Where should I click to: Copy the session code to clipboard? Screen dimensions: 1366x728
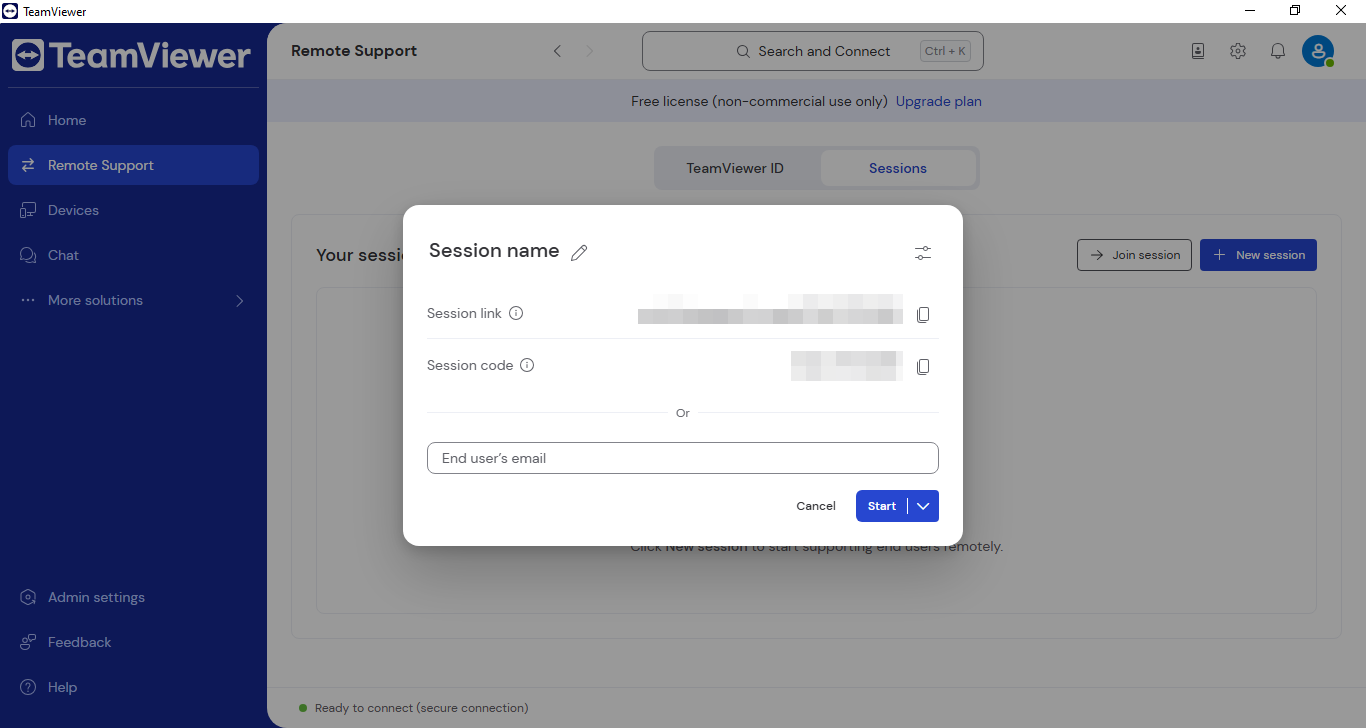[923, 367]
